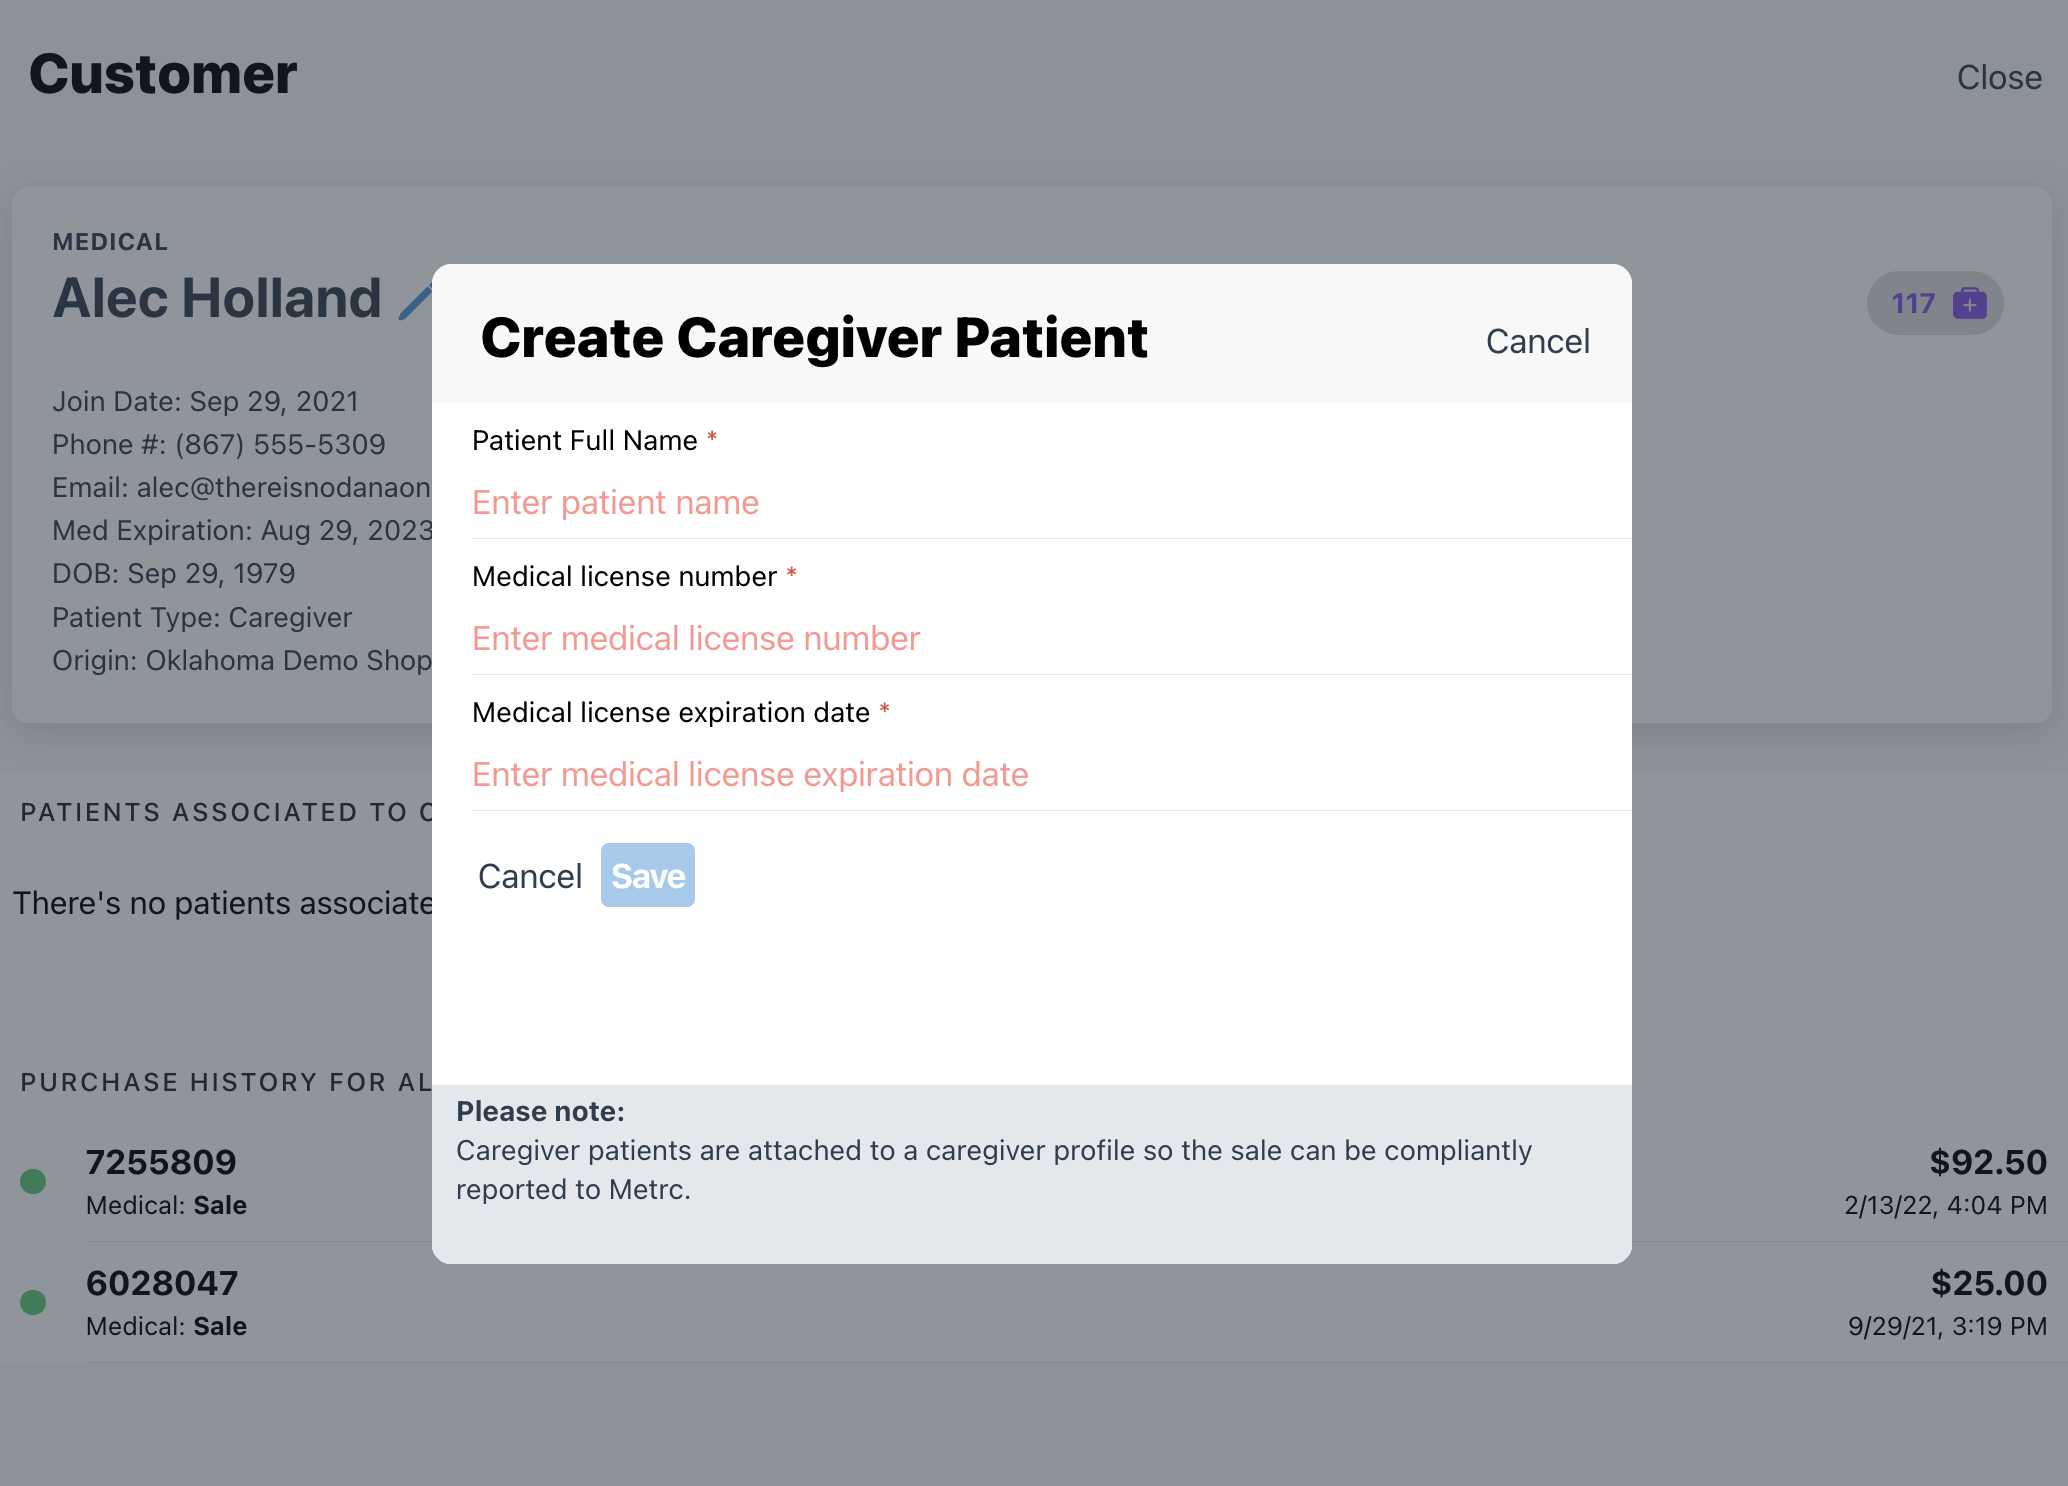Click into the medical license number field
The height and width of the screenshot is (1486, 2068).
point(1050,639)
